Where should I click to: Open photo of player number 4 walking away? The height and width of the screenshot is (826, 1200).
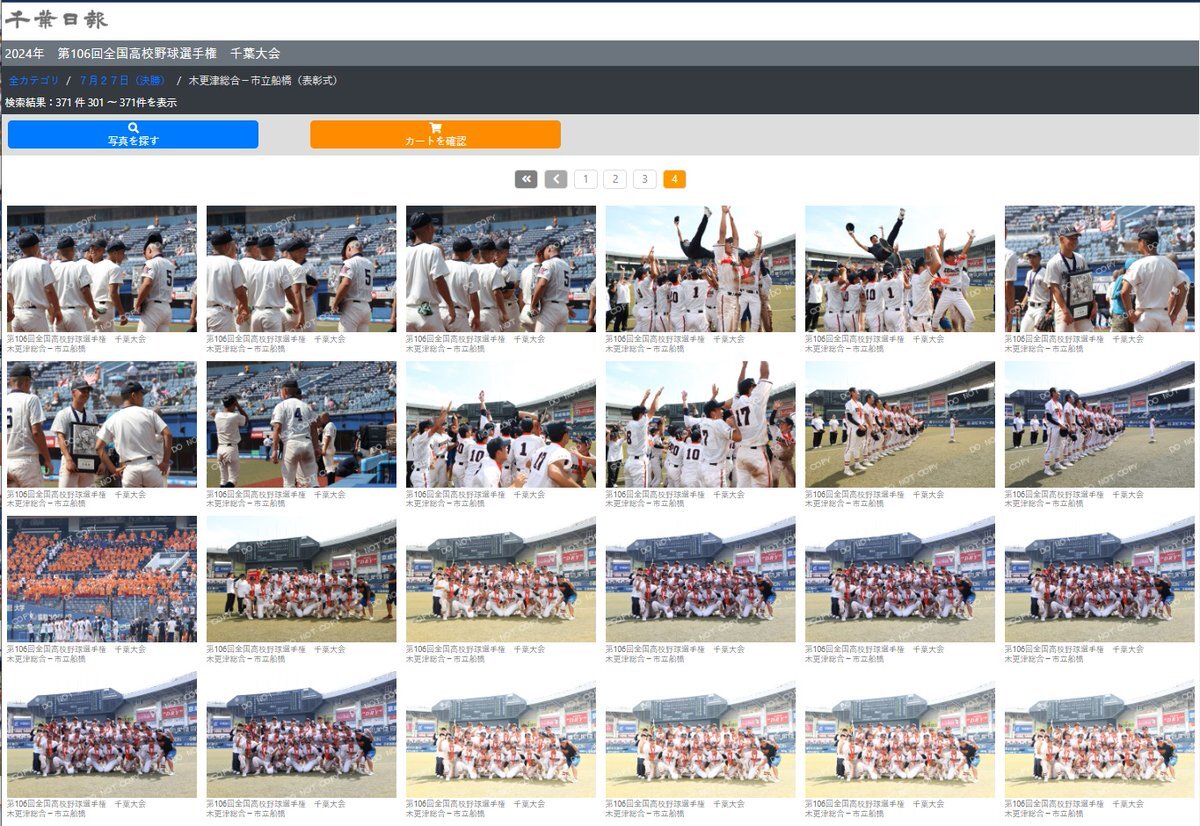click(x=301, y=424)
